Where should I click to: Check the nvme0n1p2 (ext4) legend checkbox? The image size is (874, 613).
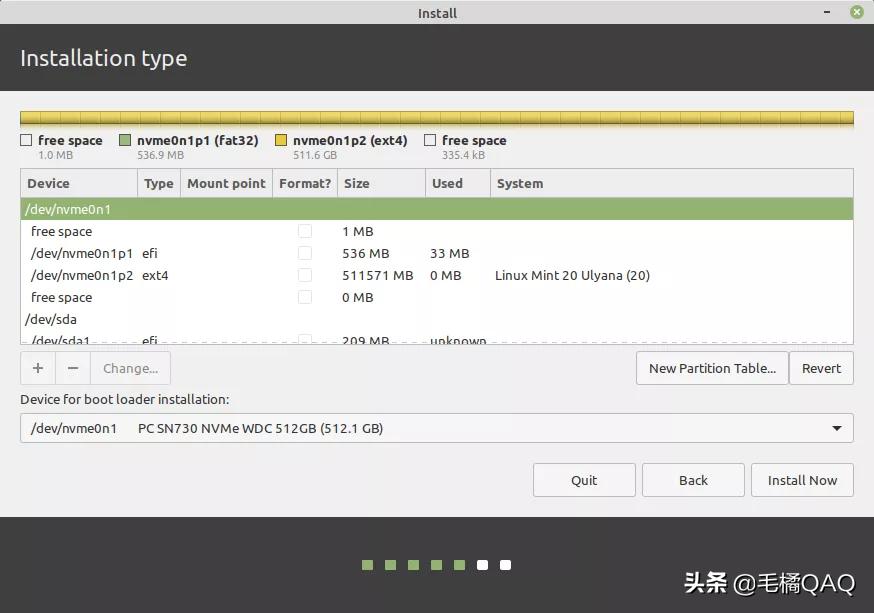283,140
